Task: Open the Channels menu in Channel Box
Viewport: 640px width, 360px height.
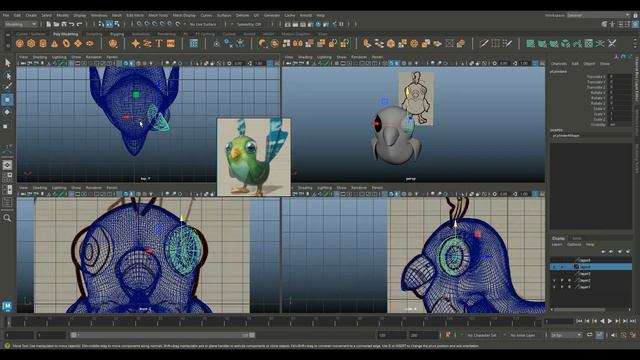Action: coord(559,64)
